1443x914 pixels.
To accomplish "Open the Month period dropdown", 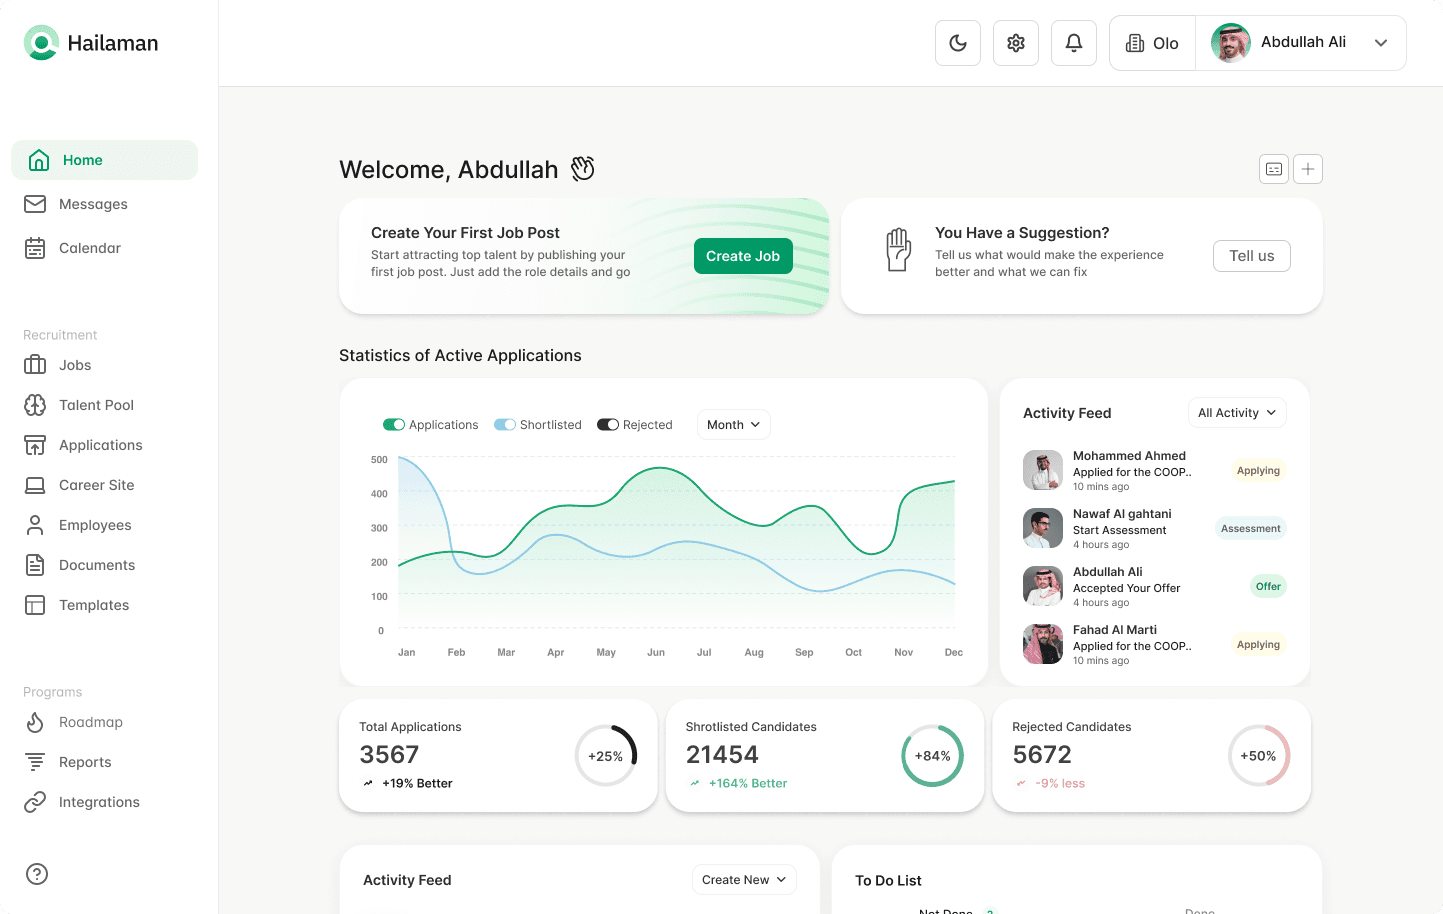I will click(x=733, y=425).
